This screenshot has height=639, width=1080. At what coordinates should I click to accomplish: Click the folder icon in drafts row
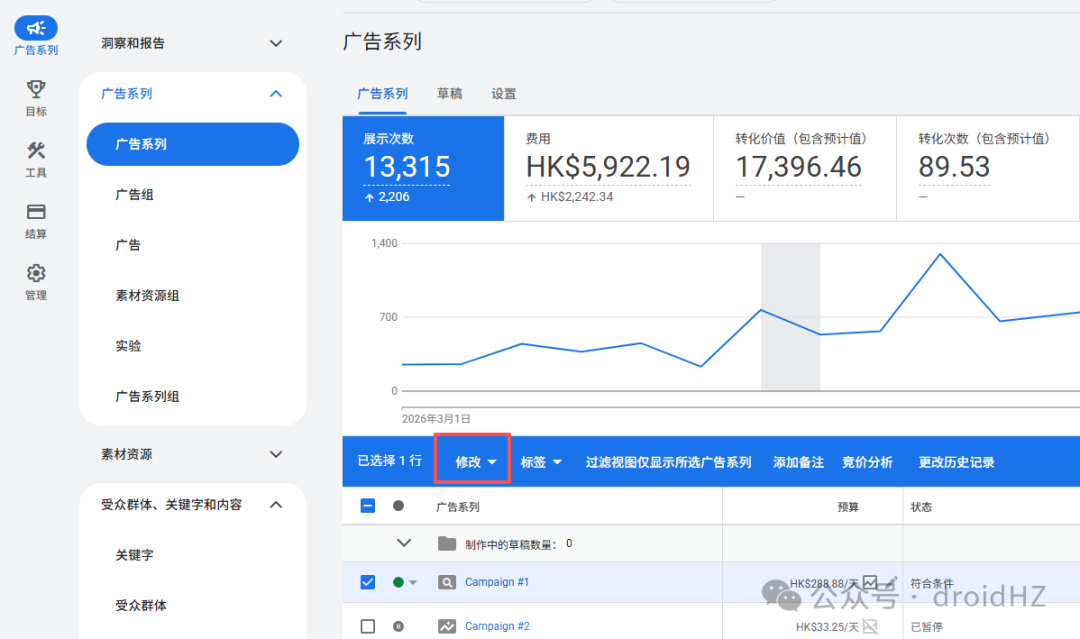[x=447, y=544]
